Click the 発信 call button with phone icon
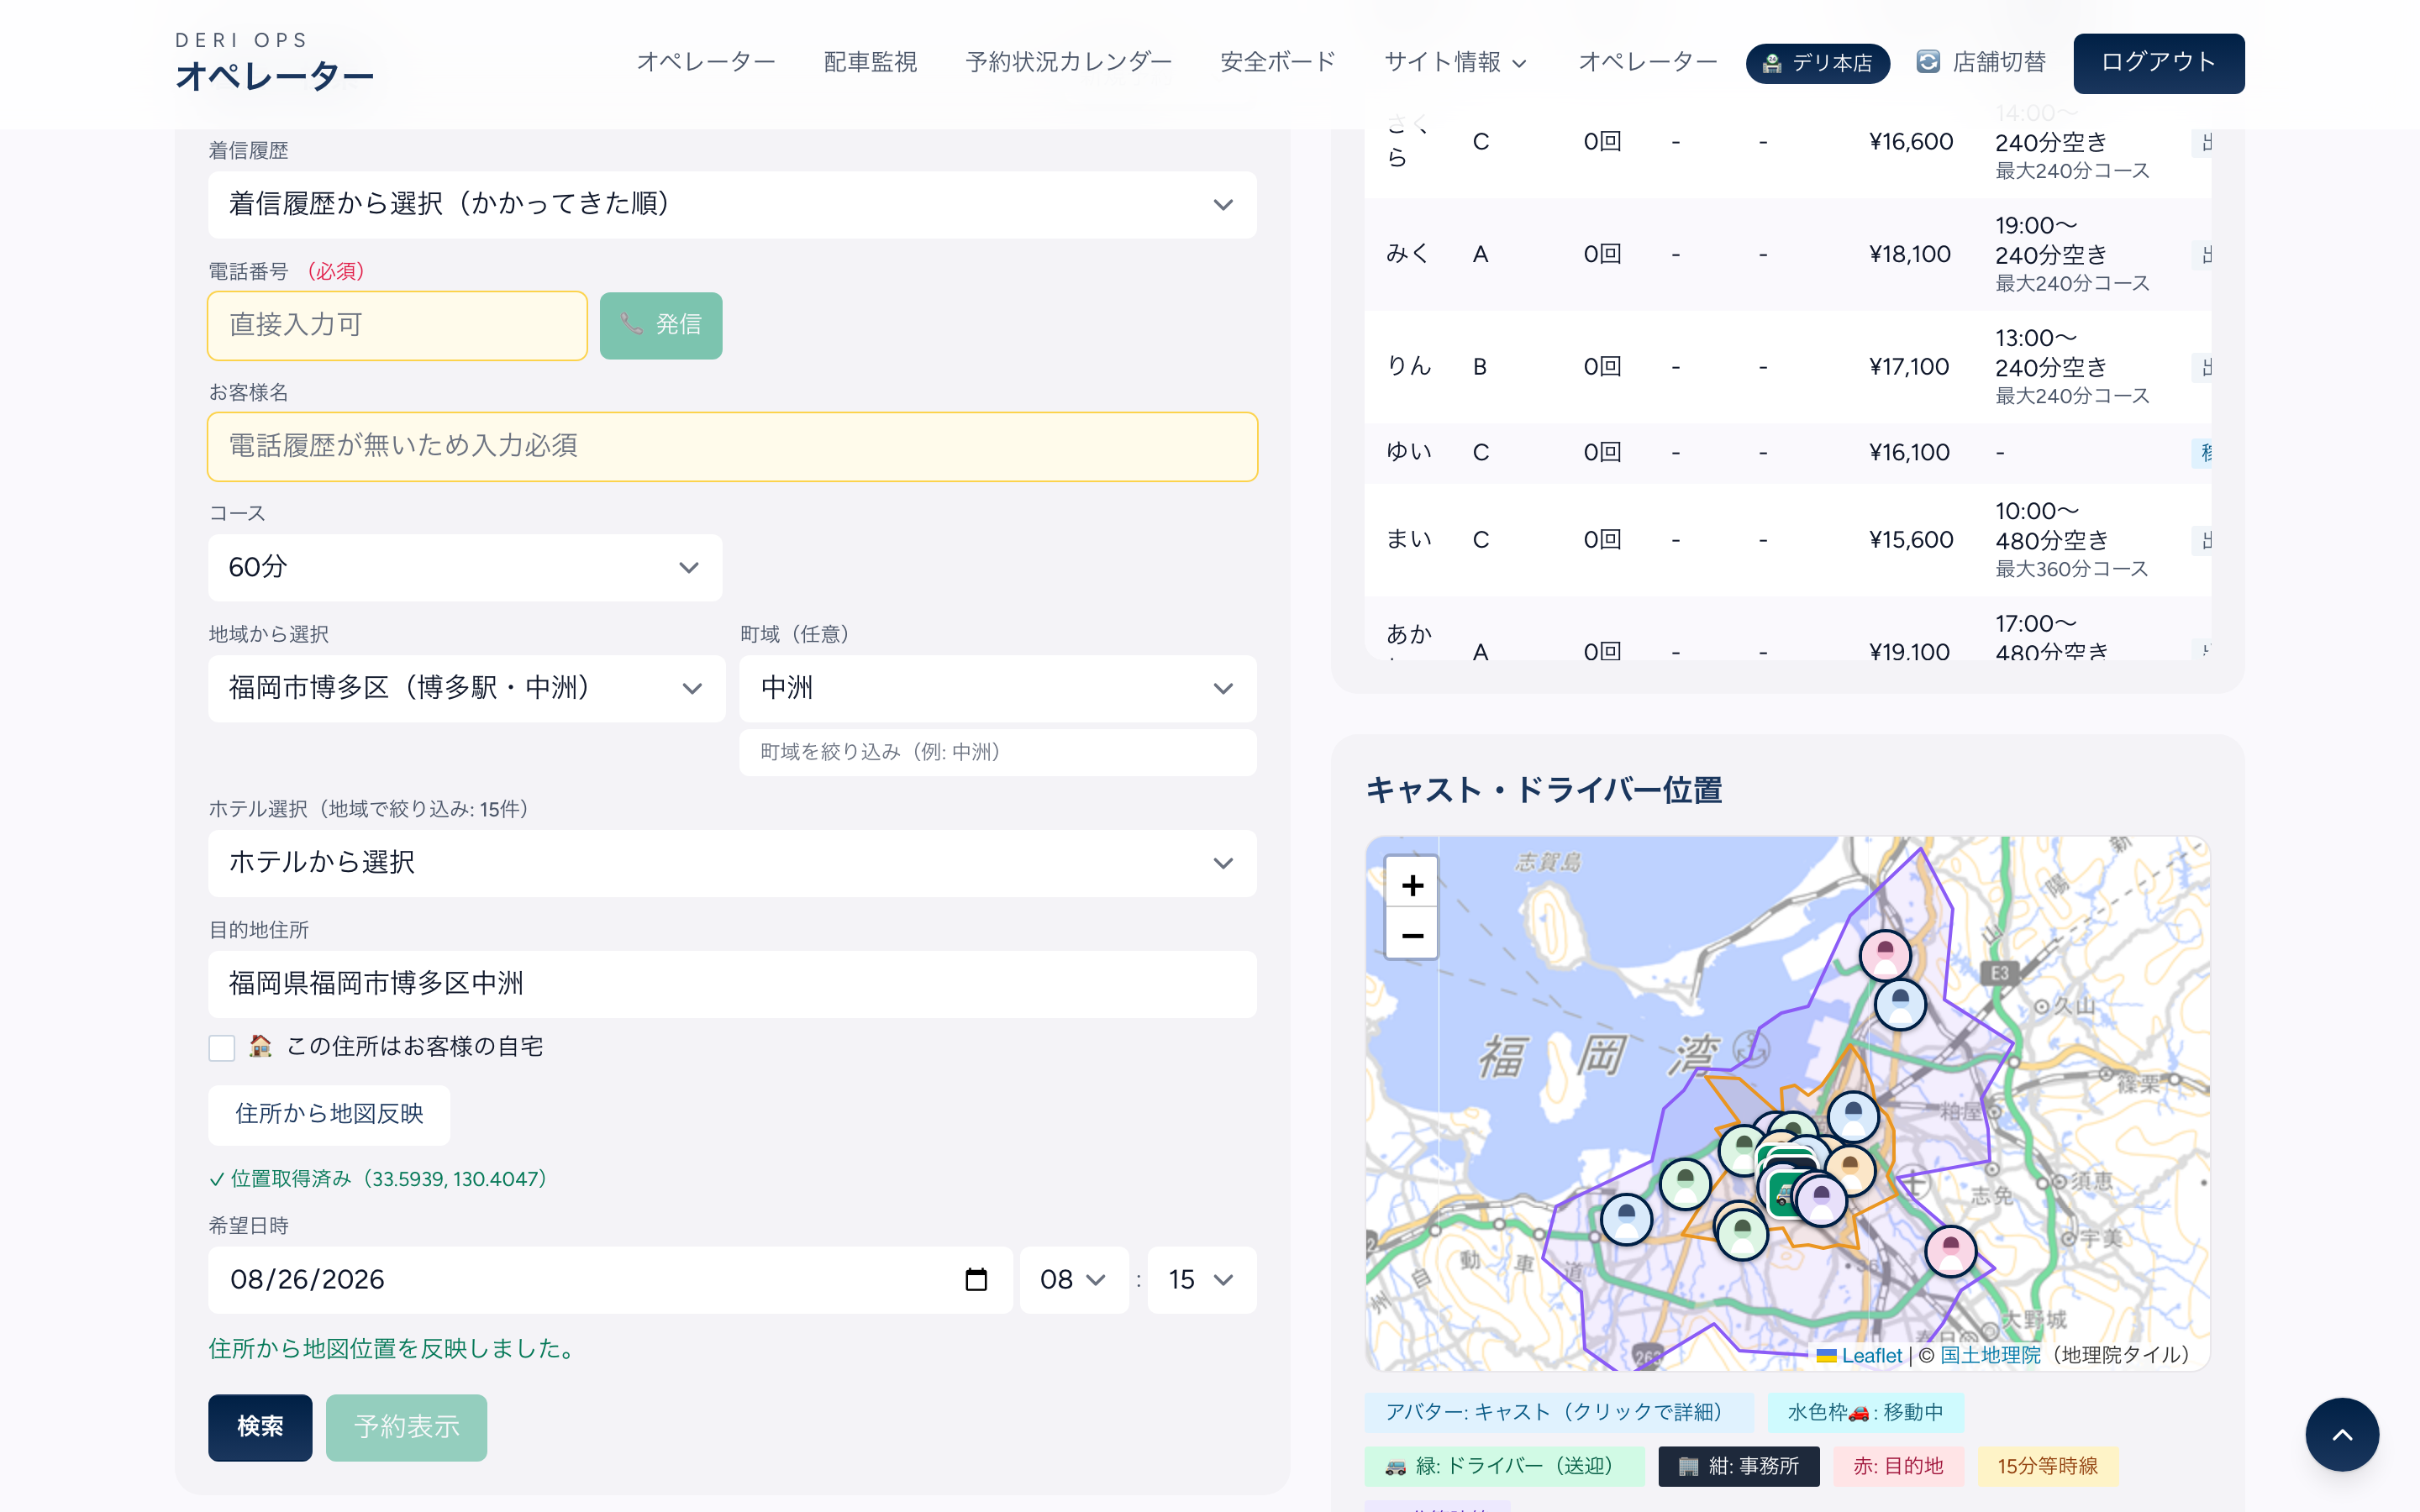The image size is (2420, 1512). coord(660,325)
